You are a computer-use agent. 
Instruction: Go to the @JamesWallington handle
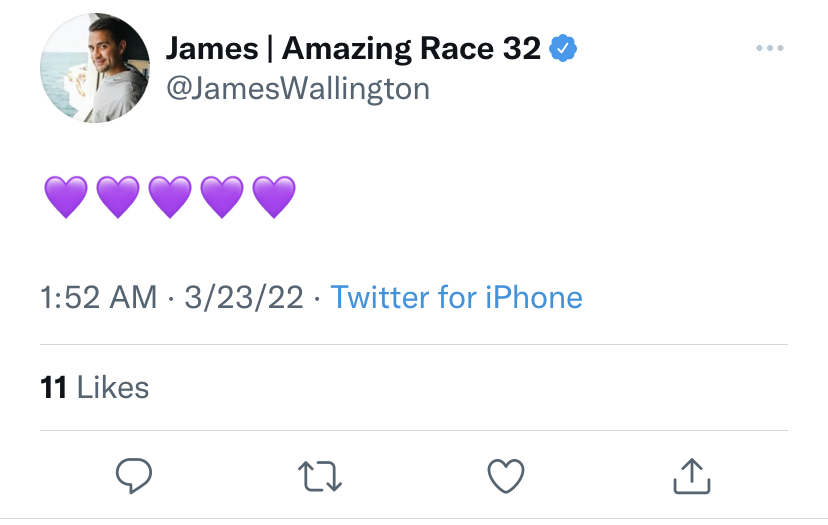[x=298, y=89]
